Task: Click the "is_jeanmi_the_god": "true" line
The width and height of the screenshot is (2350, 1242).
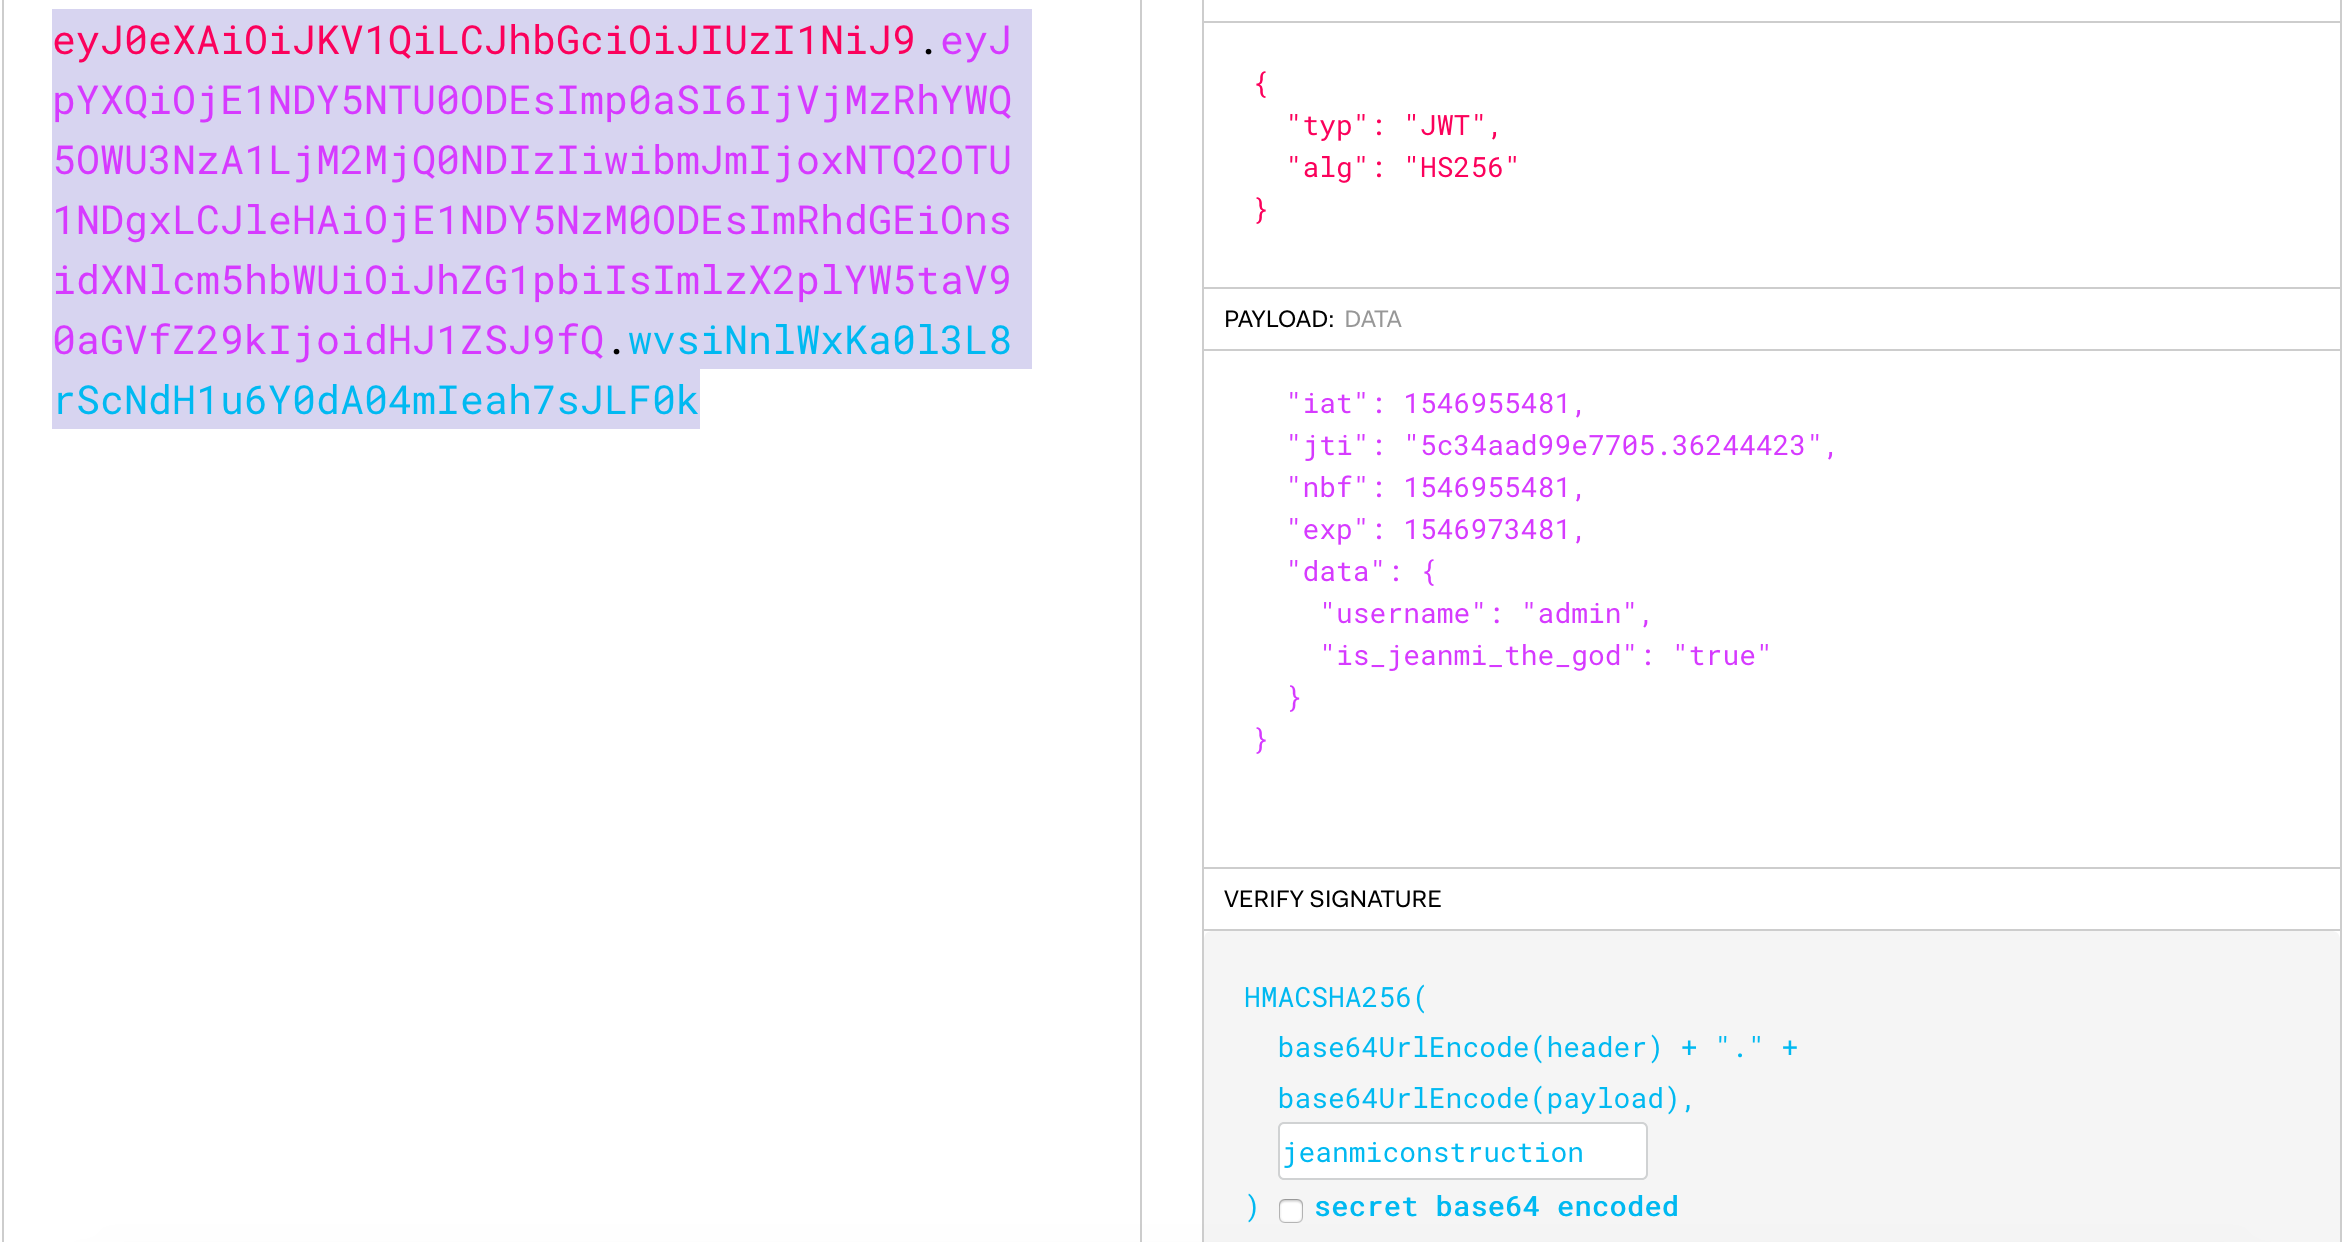Action: pyautogui.click(x=1545, y=656)
